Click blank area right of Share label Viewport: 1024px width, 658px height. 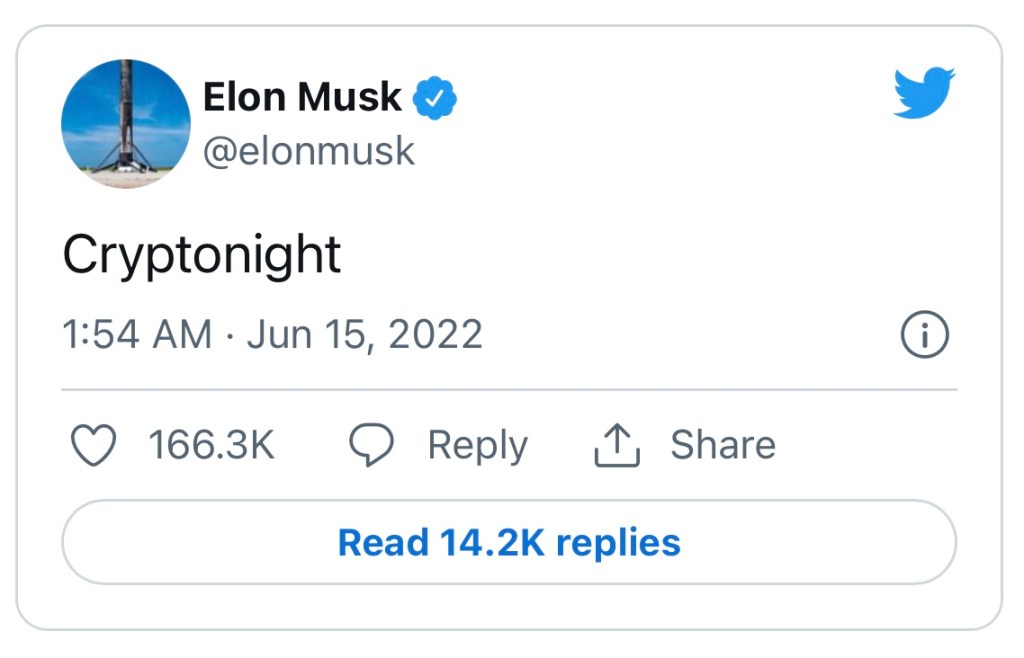point(870,445)
